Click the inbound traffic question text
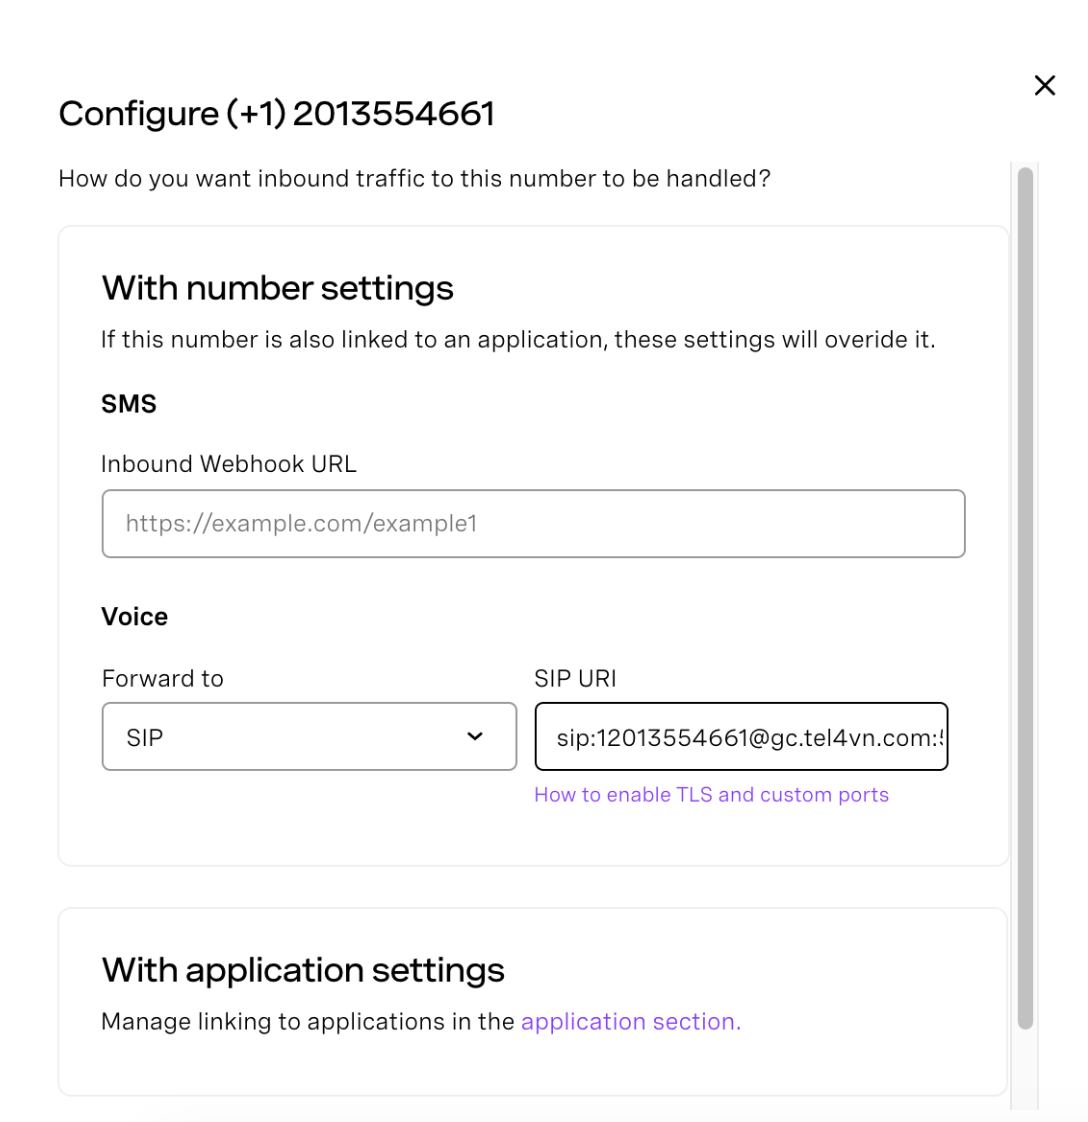Image resolution: width=1088 pixels, height=1122 pixels. pos(414,179)
